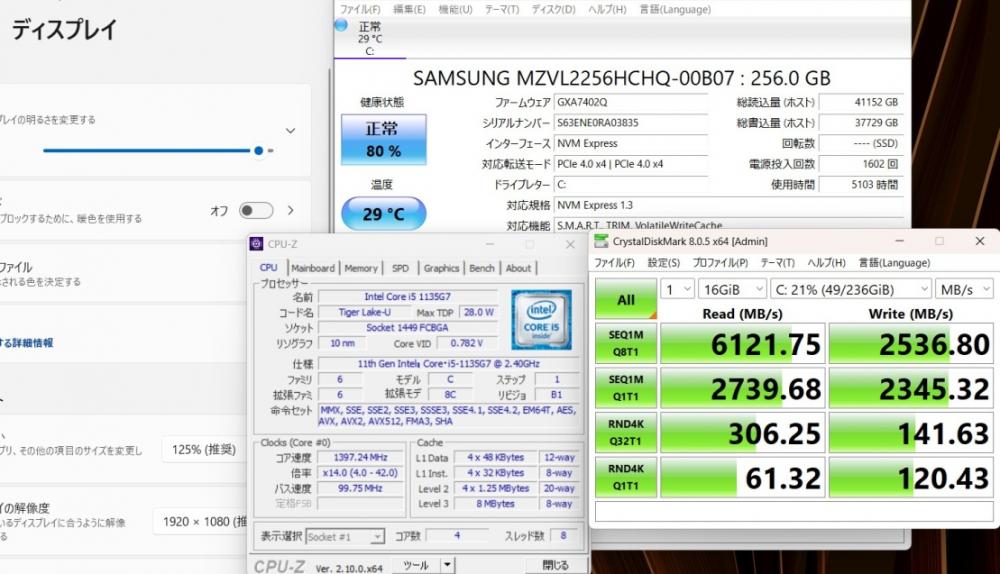Open CrystalDiskMark テーマ(T) menu

tap(777, 263)
